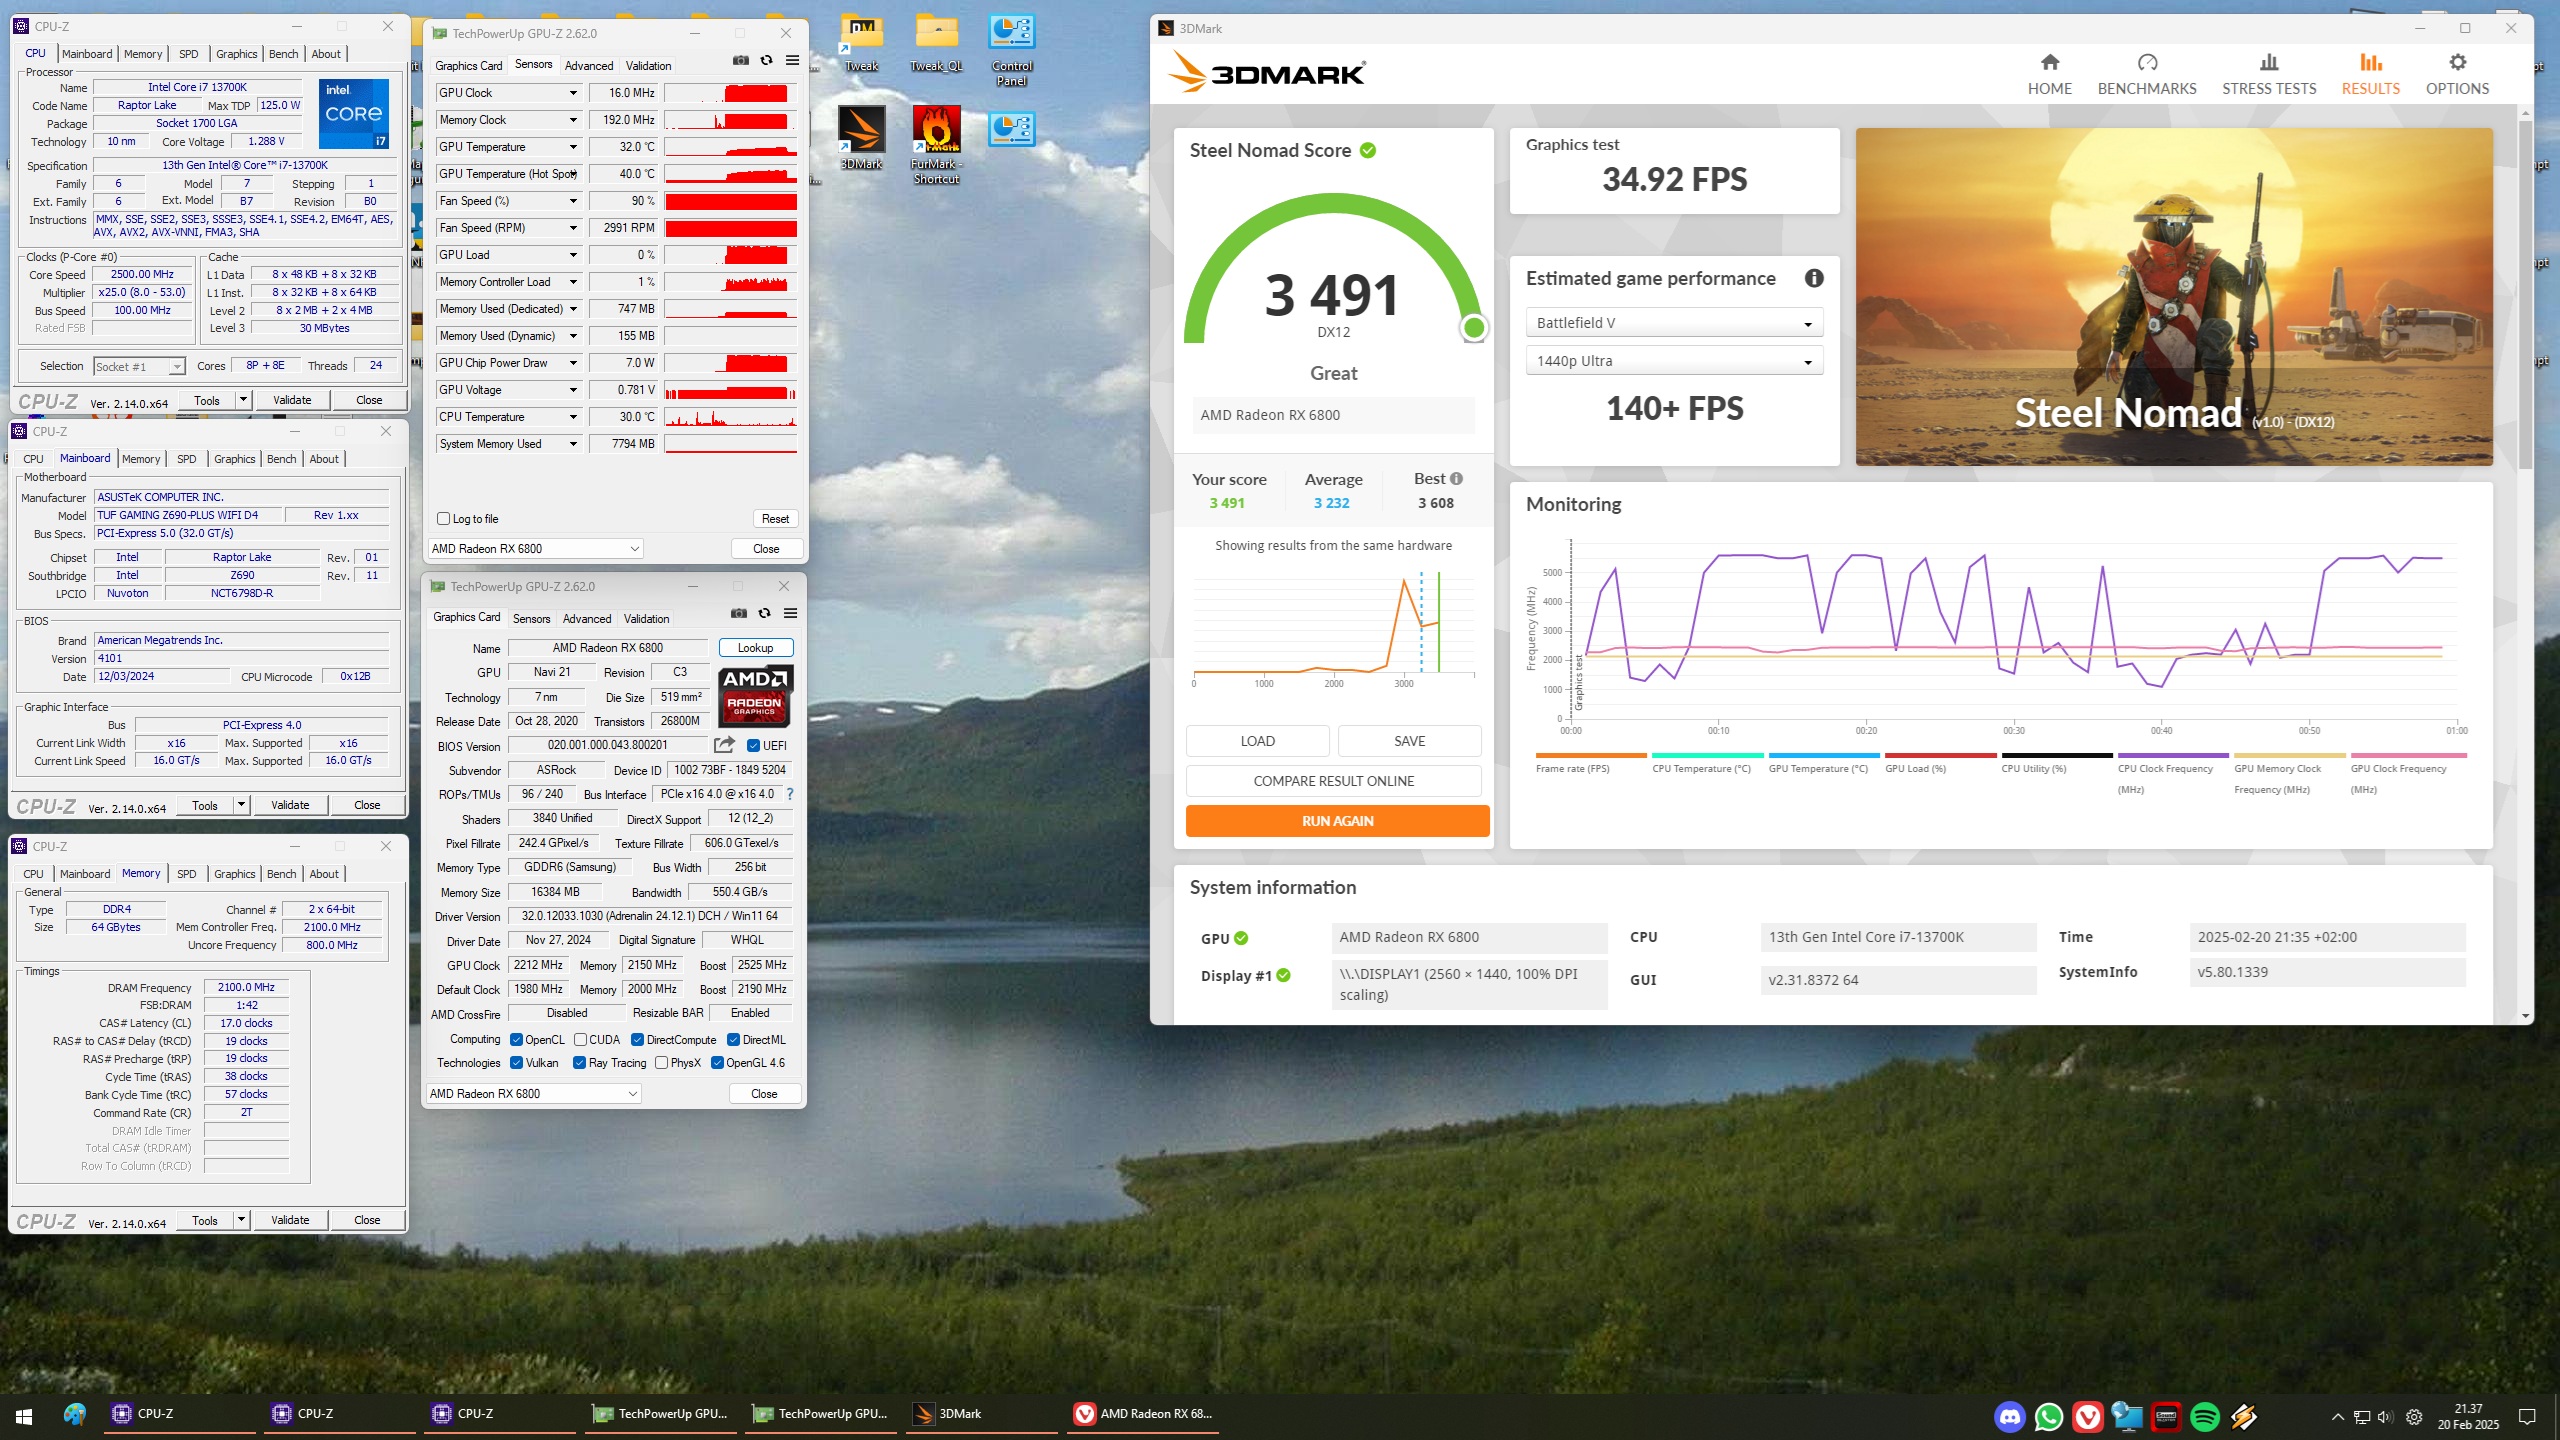
Task: Open the GPU selector dropdown in Sensors window
Action: pyautogui.click(x=535, y=549)
